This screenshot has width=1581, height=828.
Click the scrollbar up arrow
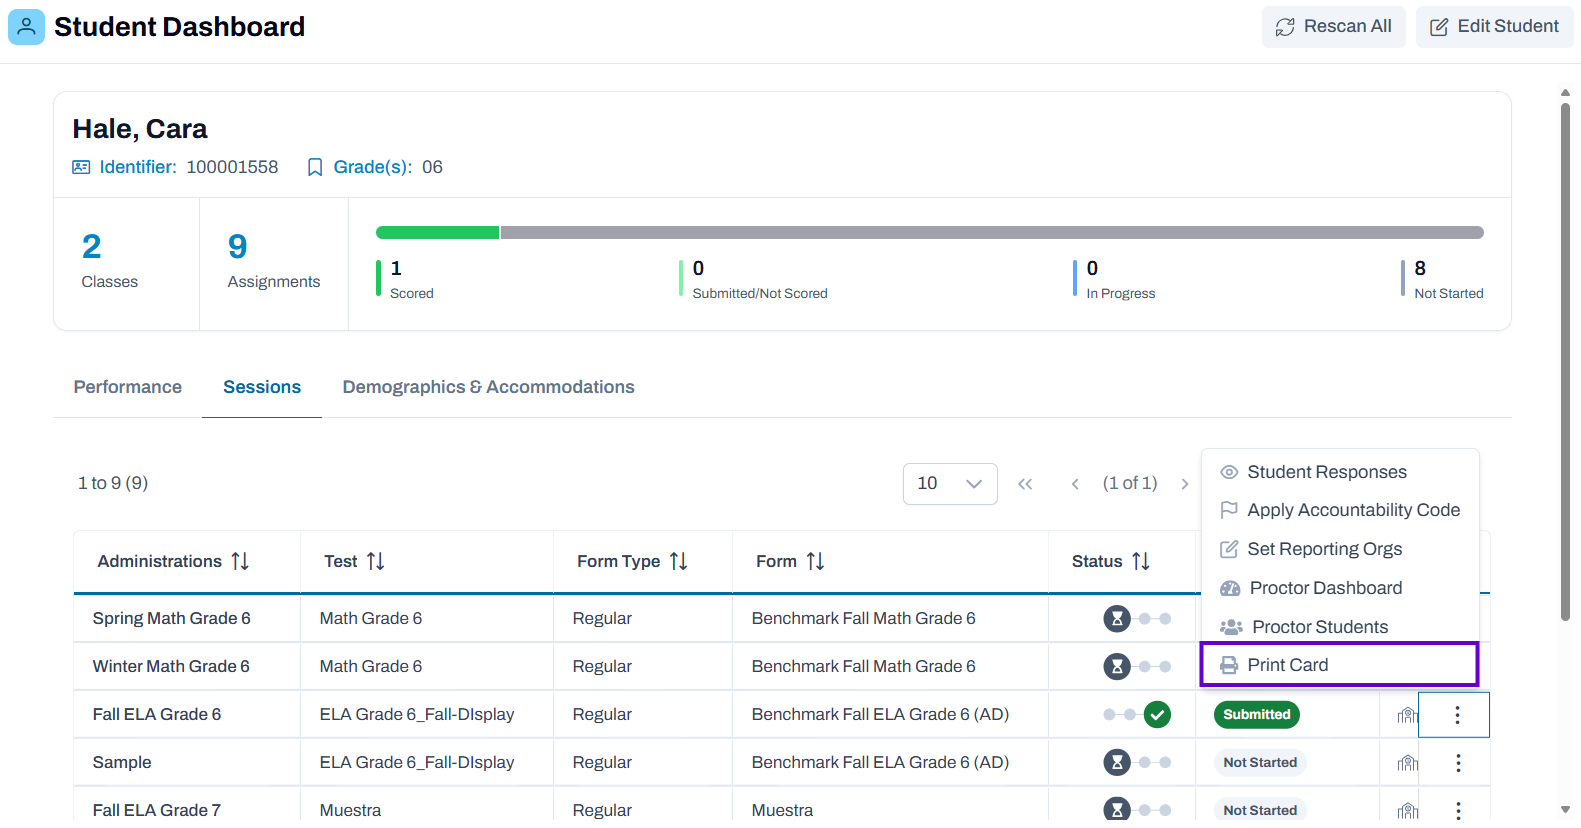coord(1565,92)
